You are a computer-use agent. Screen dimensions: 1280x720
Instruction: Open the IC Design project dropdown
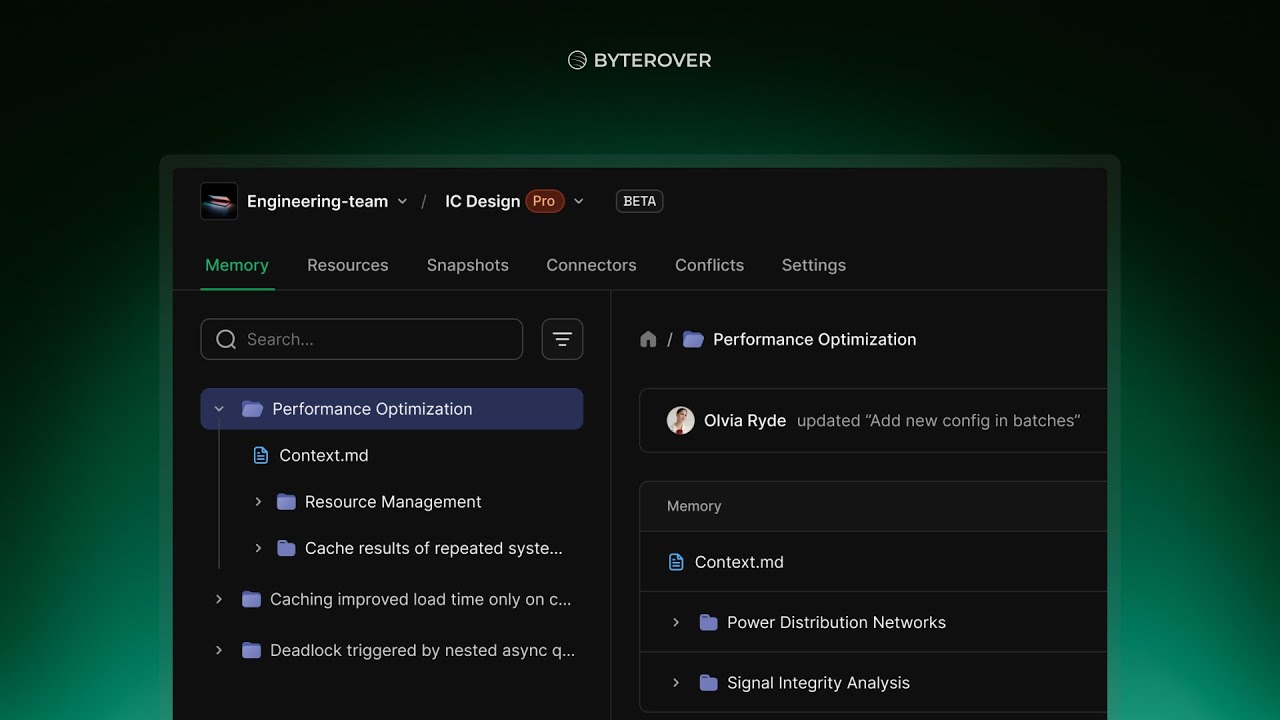(x=578, y=201)
